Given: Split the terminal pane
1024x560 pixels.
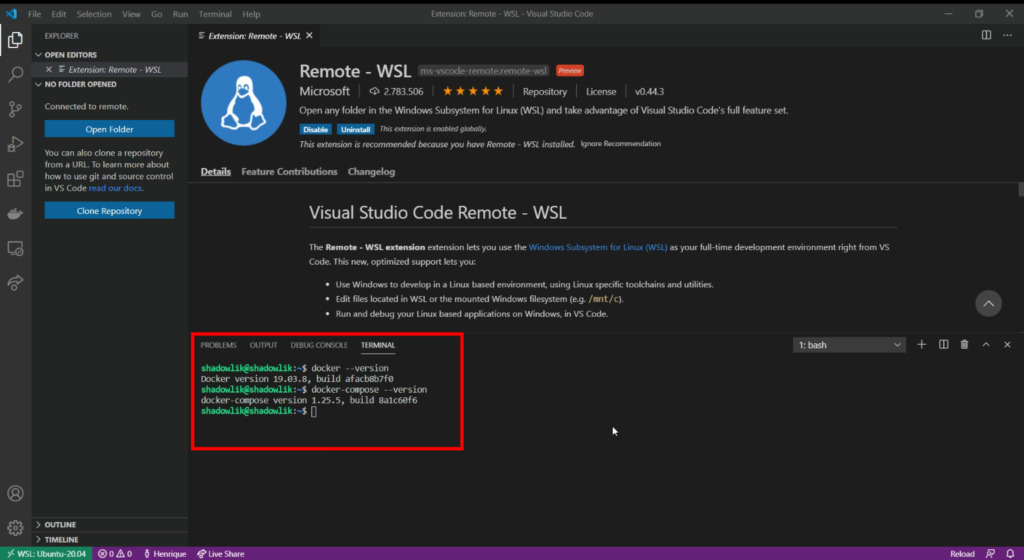Looking at the screenshot, I should [x=944, y=345].
